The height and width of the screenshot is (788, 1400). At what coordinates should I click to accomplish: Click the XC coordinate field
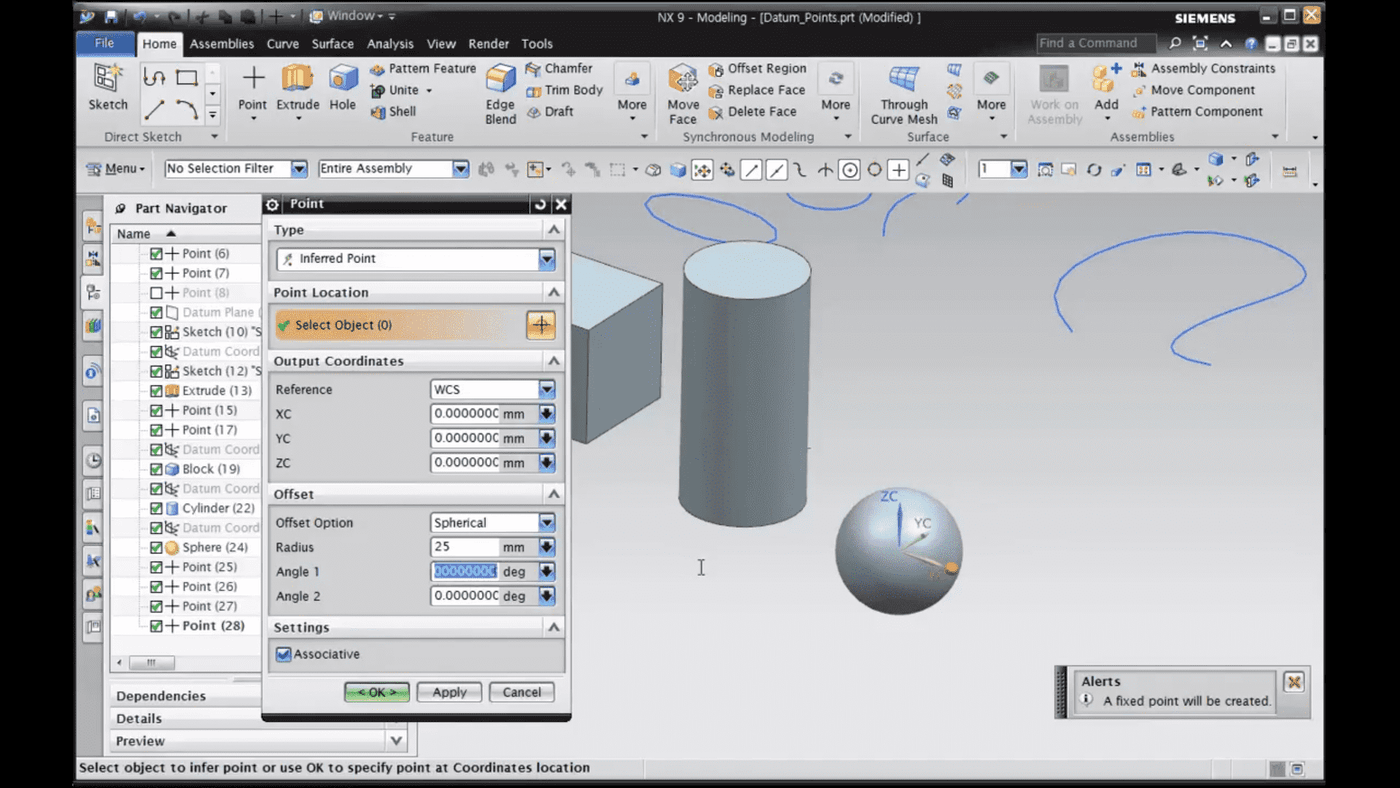point(465,414)
